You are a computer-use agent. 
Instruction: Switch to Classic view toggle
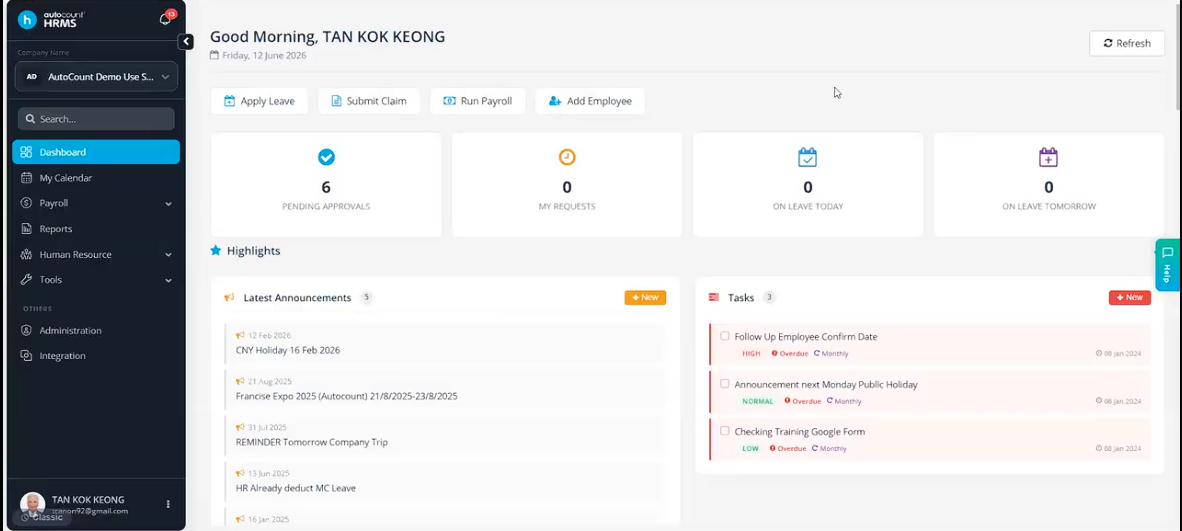tap(42, 517)
